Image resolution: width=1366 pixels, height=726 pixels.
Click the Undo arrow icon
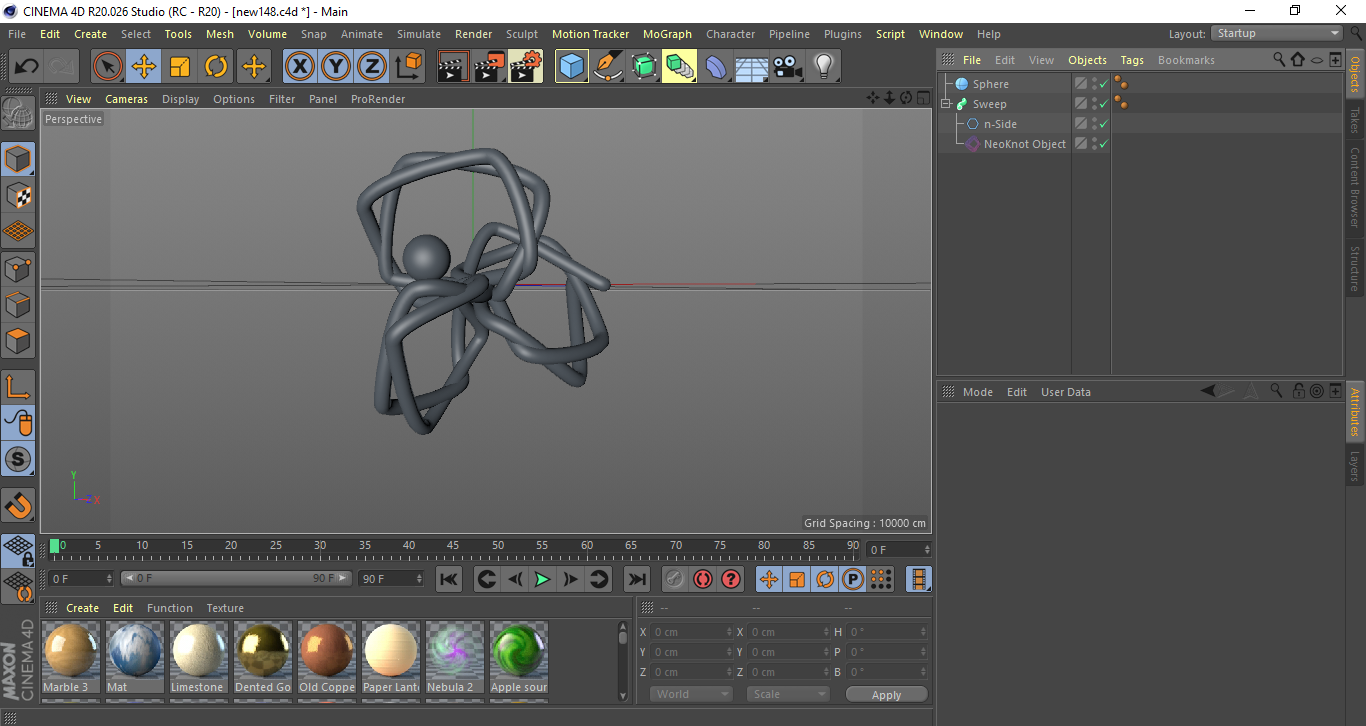pyautogui.click(x=27, y=67)
